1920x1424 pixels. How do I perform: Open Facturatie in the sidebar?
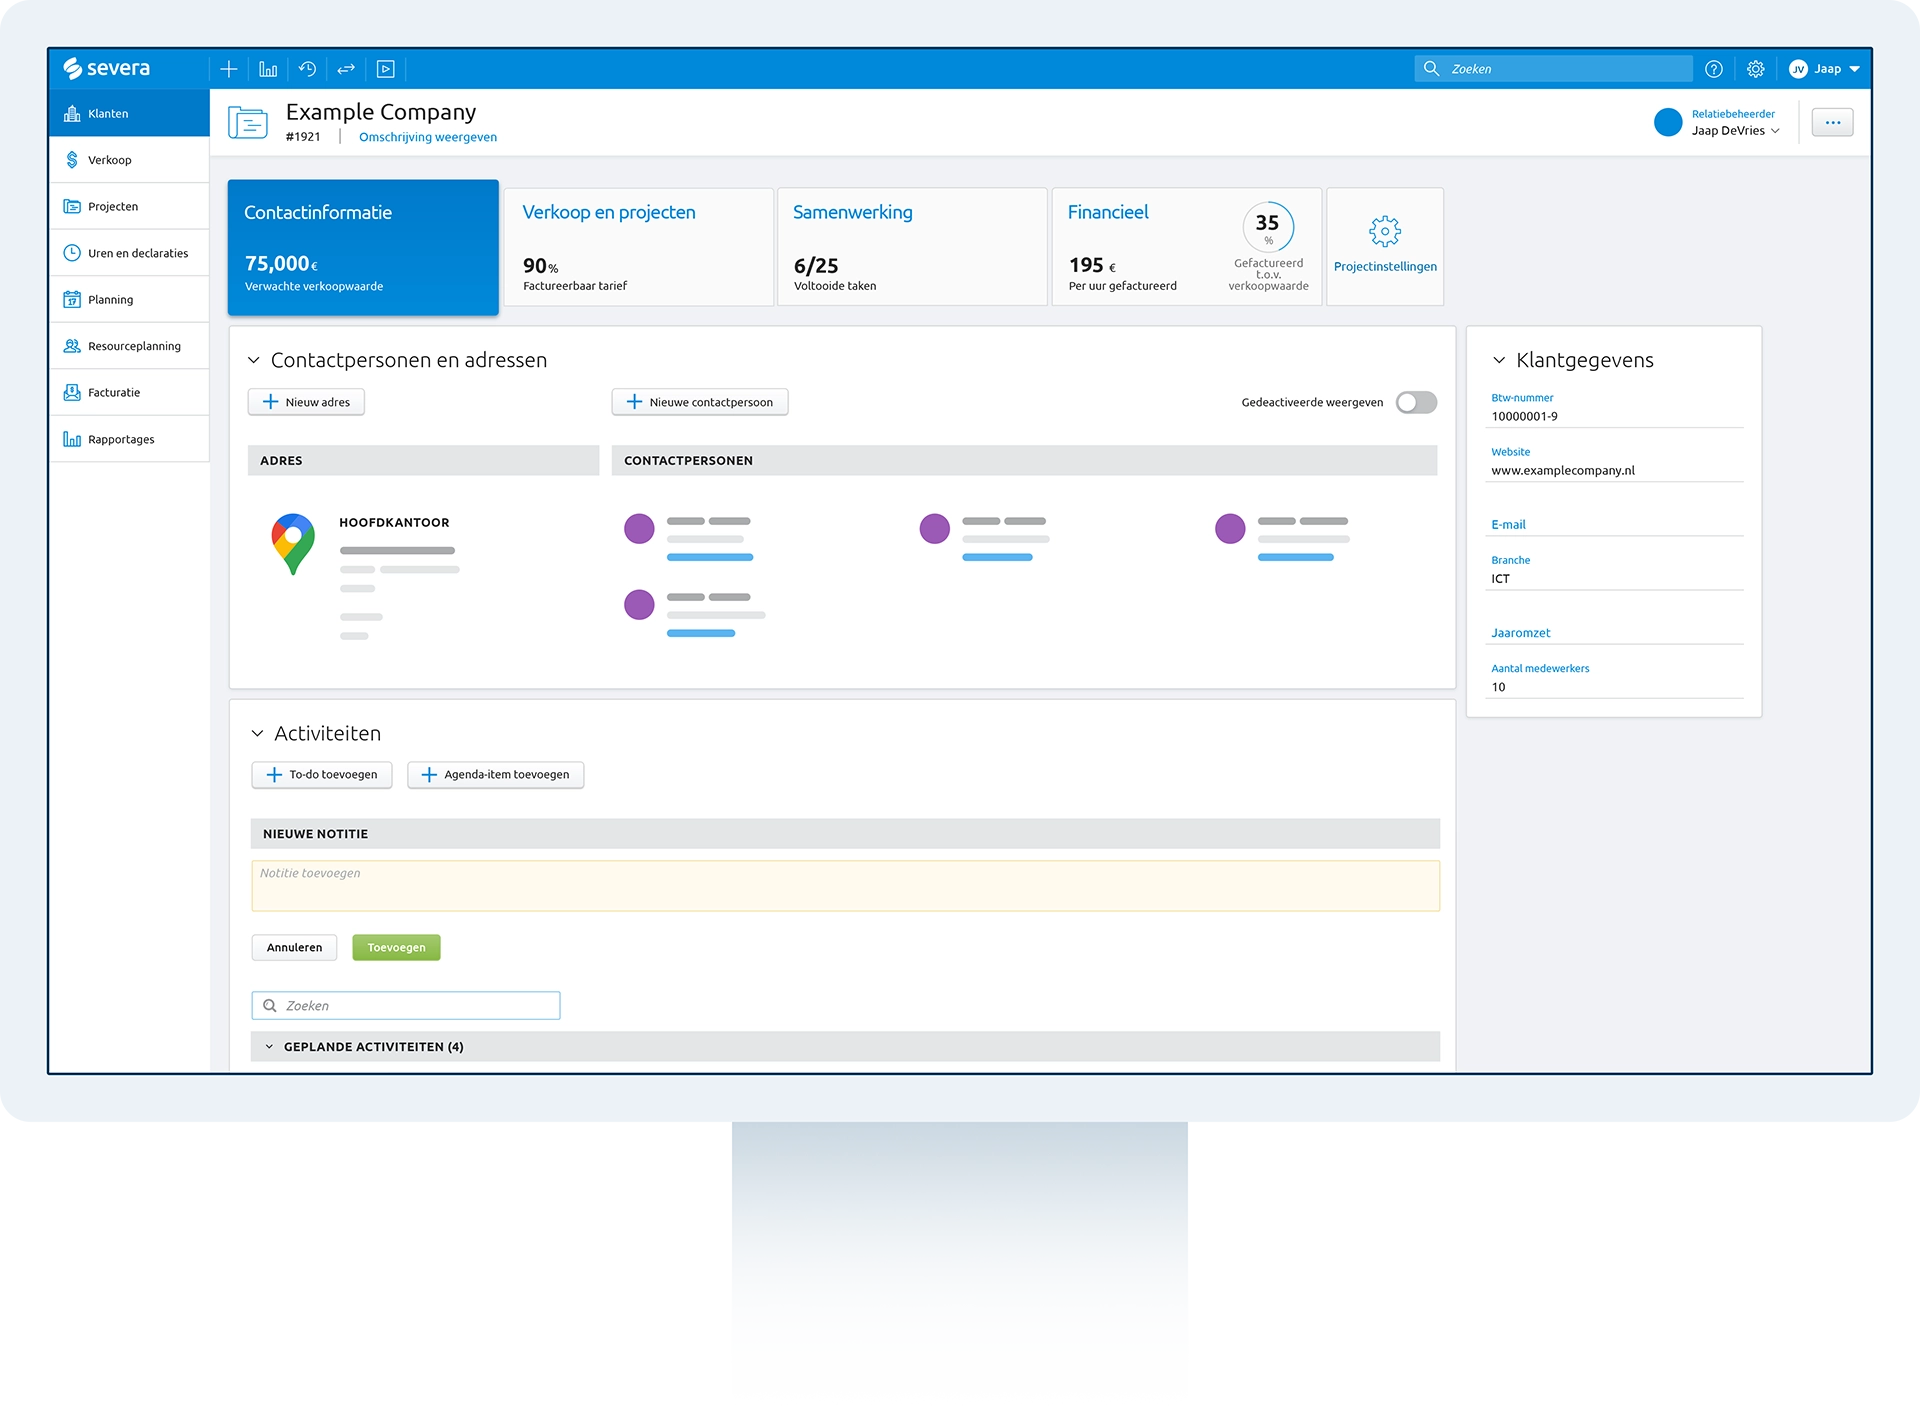click(x=114, y=393)
